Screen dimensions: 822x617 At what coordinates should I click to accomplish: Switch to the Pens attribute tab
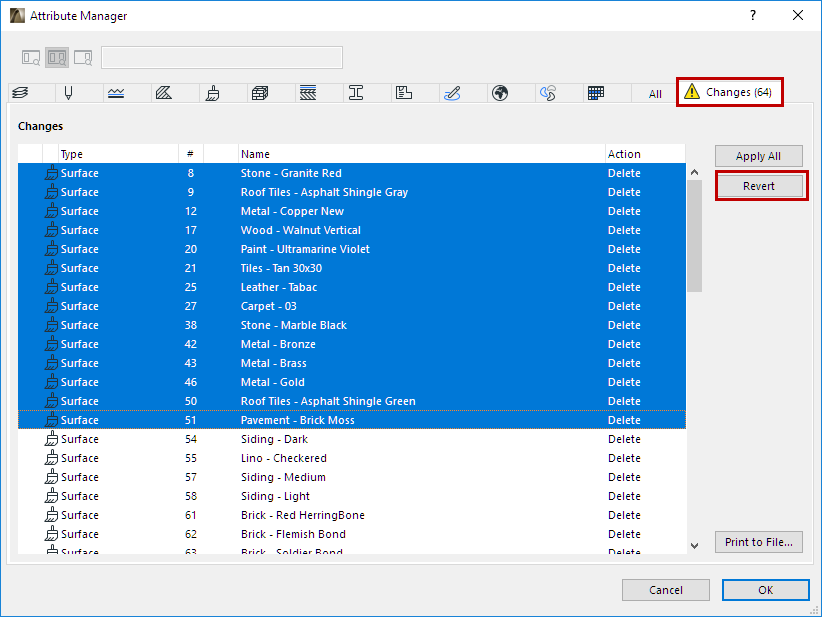click(69, 93)
